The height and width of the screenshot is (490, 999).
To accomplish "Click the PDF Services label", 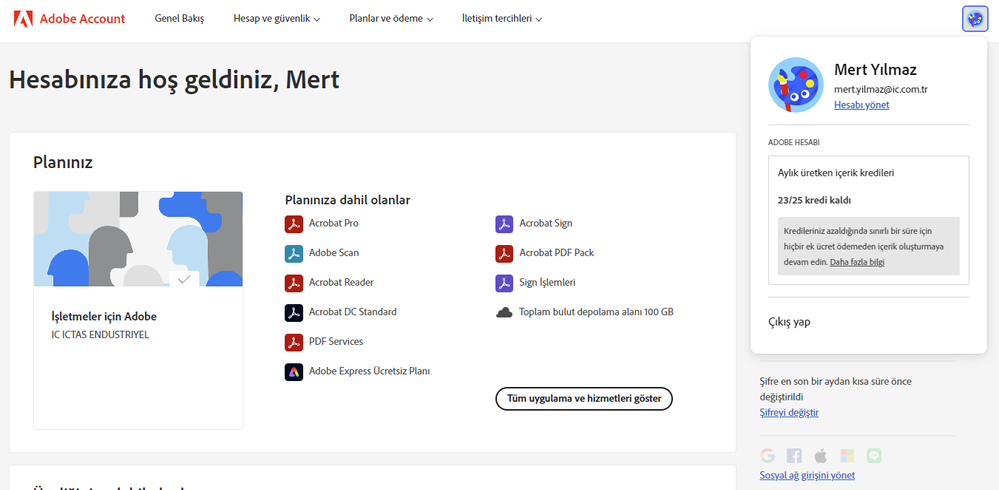I will pyautogui.click(x=336, y=342).
